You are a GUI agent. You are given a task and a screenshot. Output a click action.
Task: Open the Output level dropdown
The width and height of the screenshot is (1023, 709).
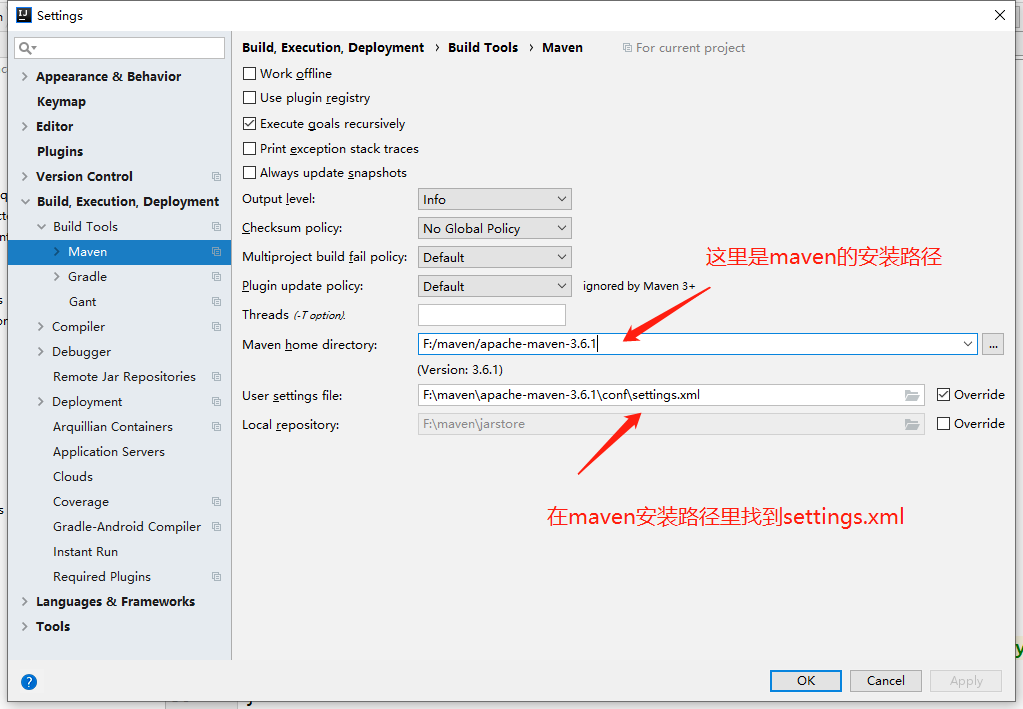tap(495, 199)
